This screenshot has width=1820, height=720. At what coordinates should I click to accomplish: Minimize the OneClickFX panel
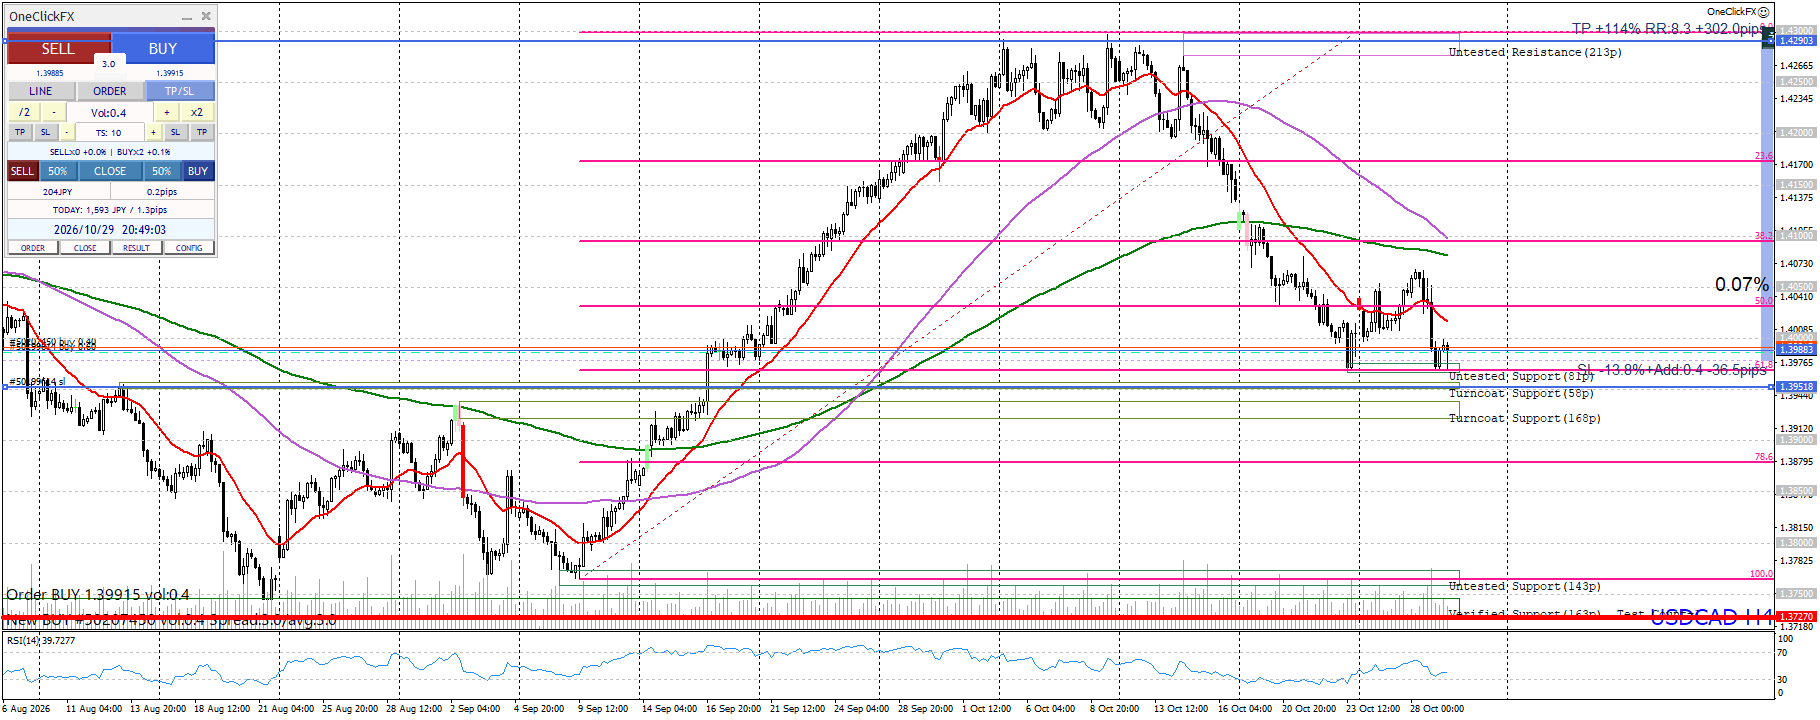pyautogui.click(x=187, y=17)
